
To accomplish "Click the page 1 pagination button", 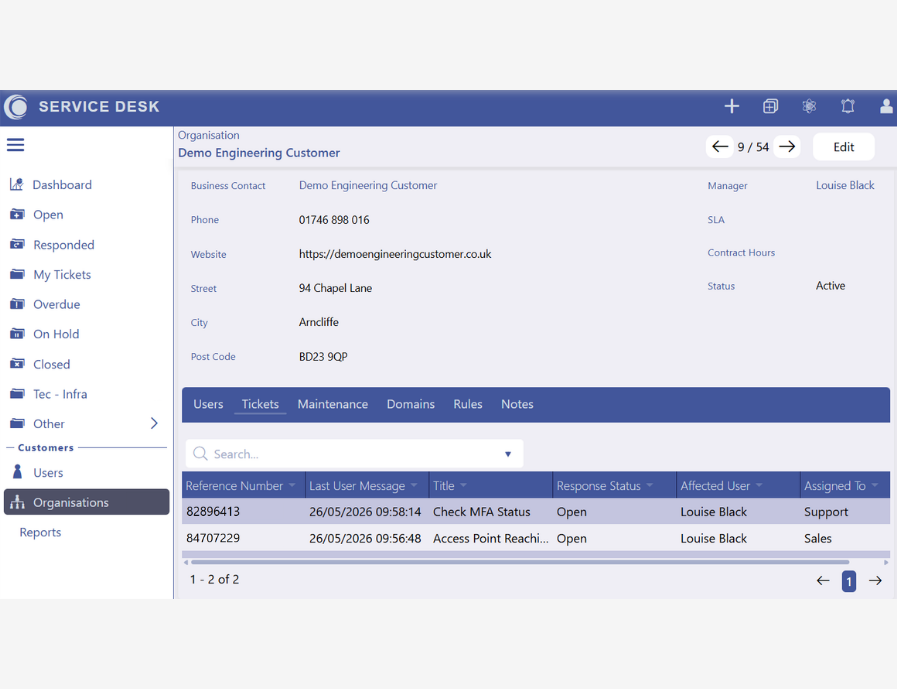I will coord(849,581).
